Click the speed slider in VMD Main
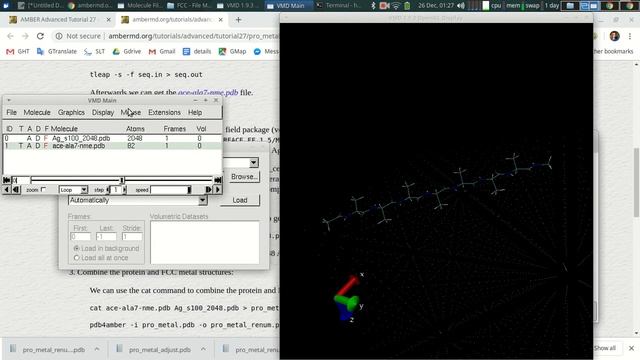 [171, 190]
